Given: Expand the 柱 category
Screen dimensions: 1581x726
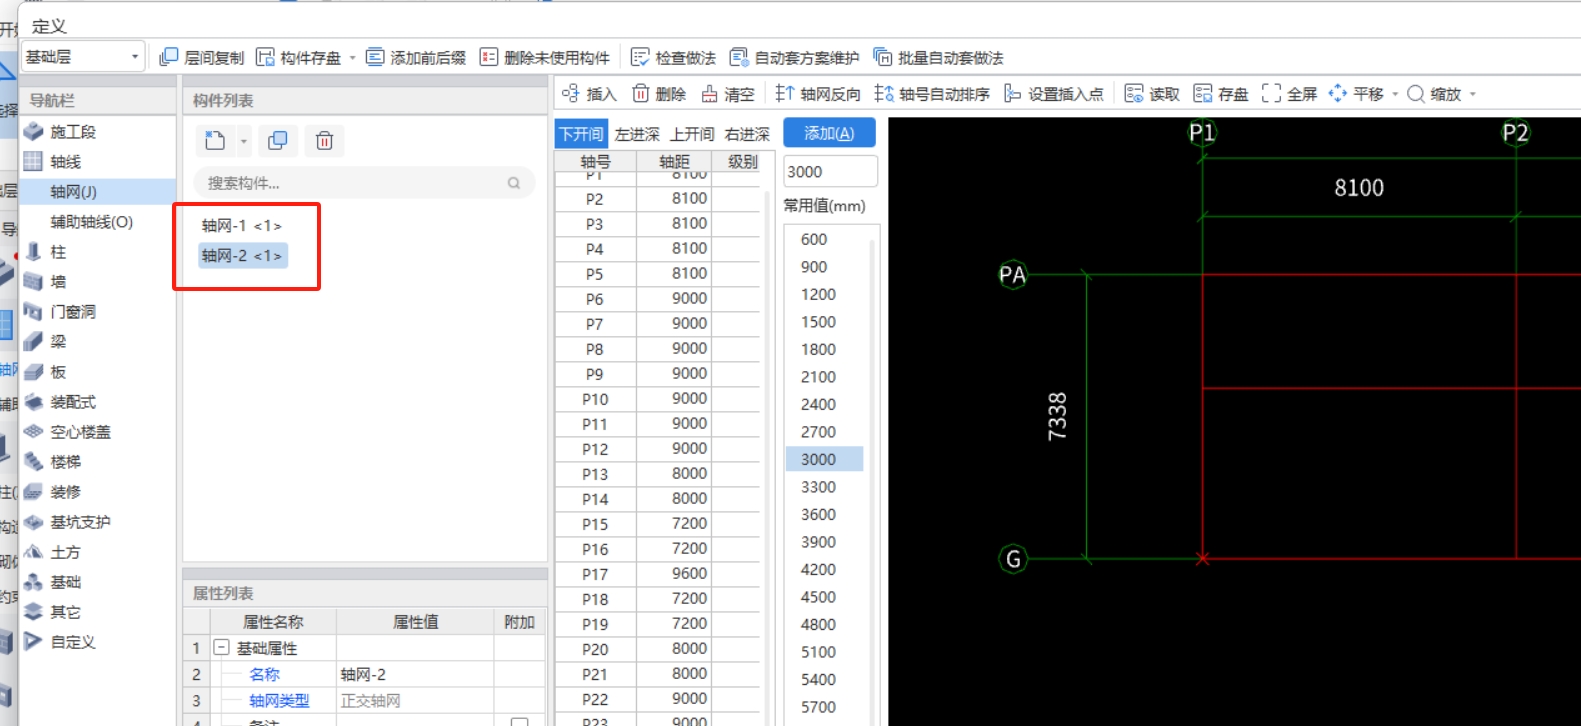Looking at the screenshot, I should point(58,252).
